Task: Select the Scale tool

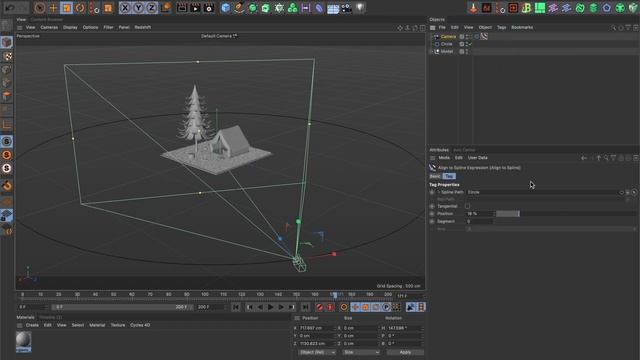Action: point(67,8)
